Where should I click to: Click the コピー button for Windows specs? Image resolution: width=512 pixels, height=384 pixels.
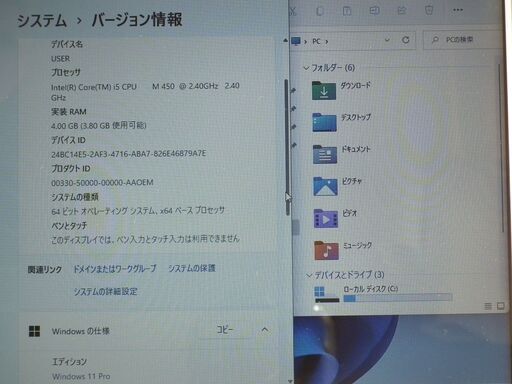click(x=225, y=330)
